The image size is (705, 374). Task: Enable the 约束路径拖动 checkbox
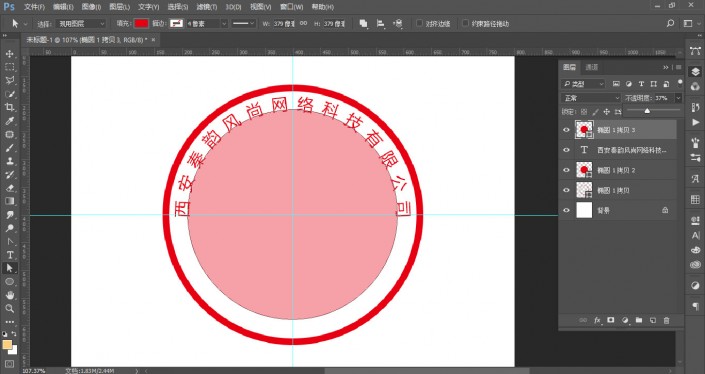click(466, 23)
